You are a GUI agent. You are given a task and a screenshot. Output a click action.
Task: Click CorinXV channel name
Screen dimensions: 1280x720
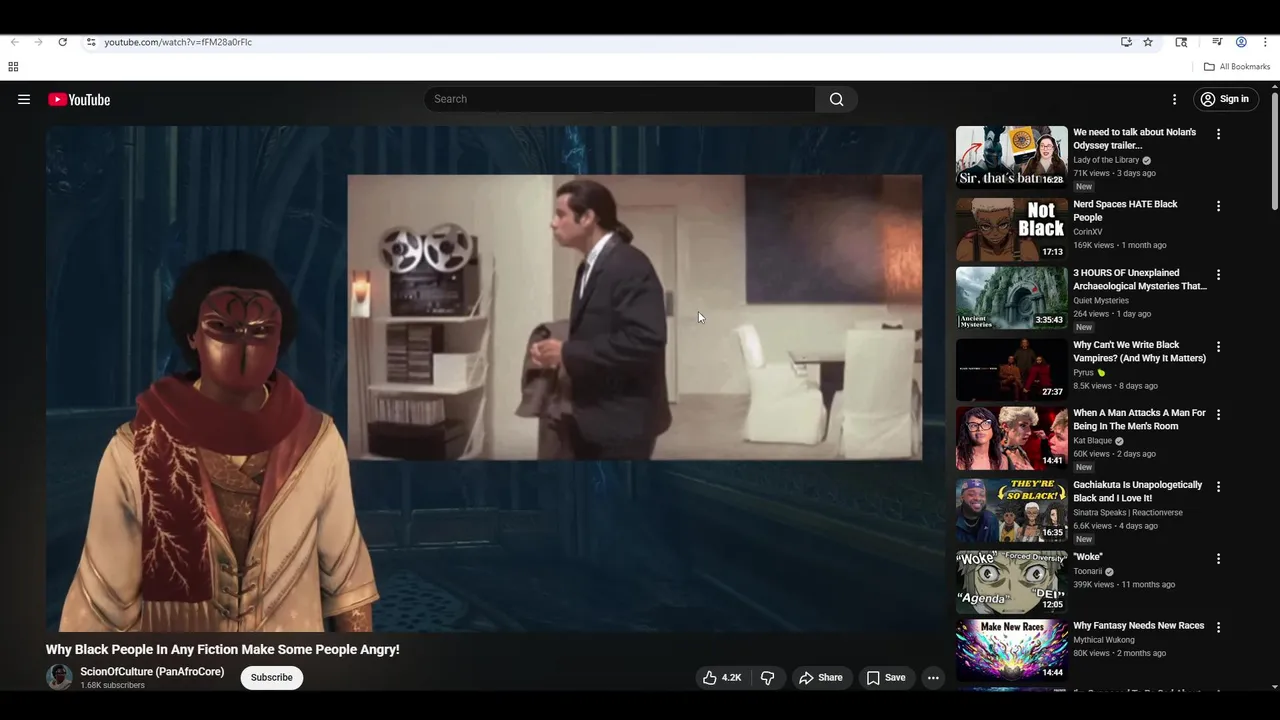(x=1087, y=232)
